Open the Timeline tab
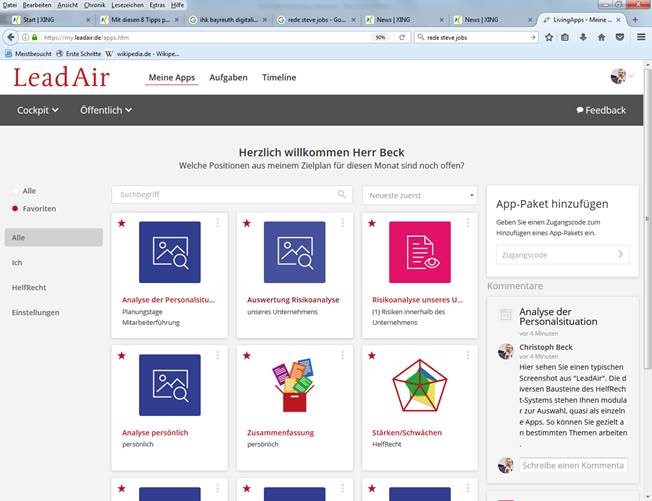Screen dimensions: 652x501 coord(279,77)
